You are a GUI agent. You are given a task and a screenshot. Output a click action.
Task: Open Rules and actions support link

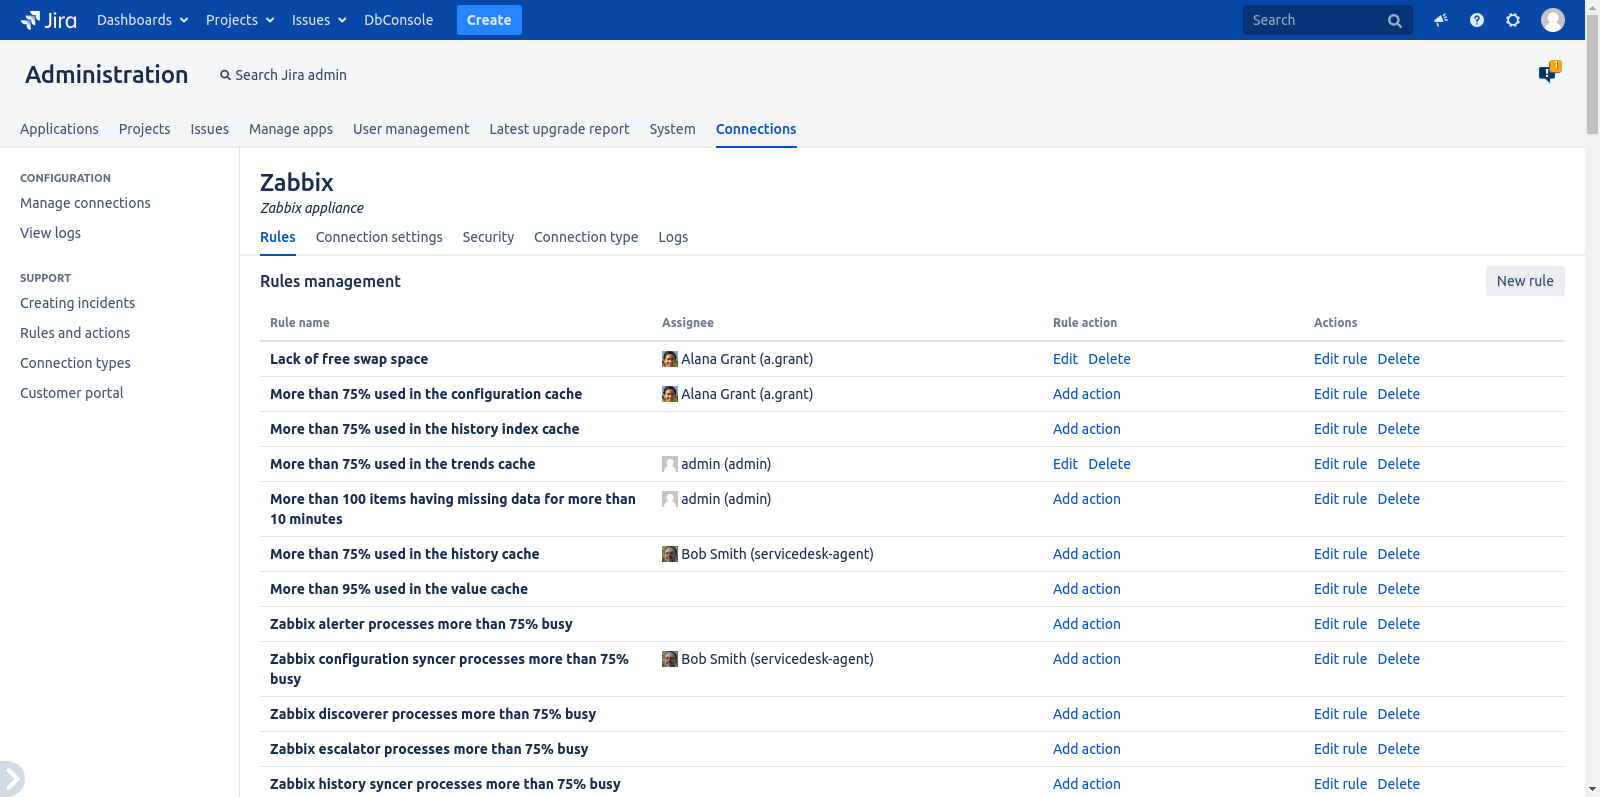coord(75,333)
